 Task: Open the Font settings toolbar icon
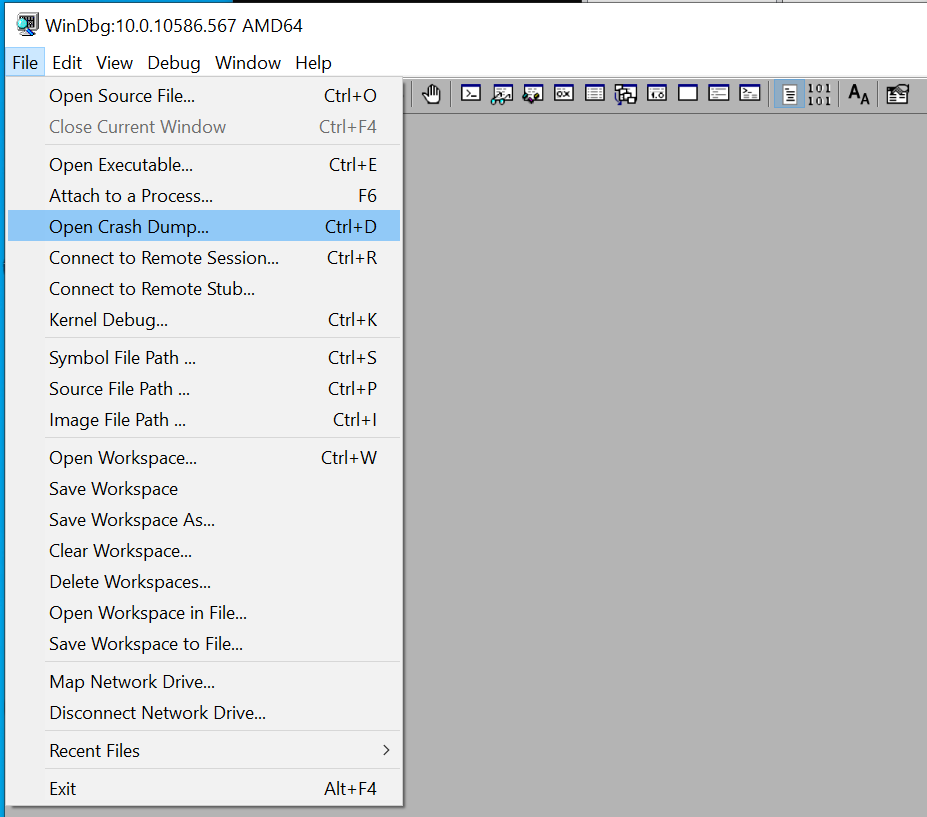coord(858,94)
